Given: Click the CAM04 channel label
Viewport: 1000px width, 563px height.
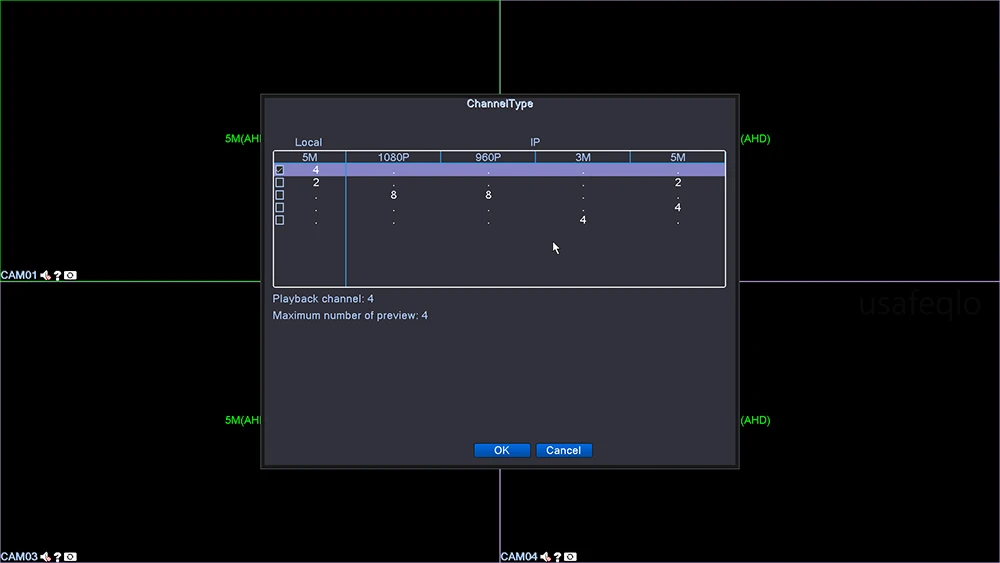Looking at the screenshot, I should [x=519, y=557].
